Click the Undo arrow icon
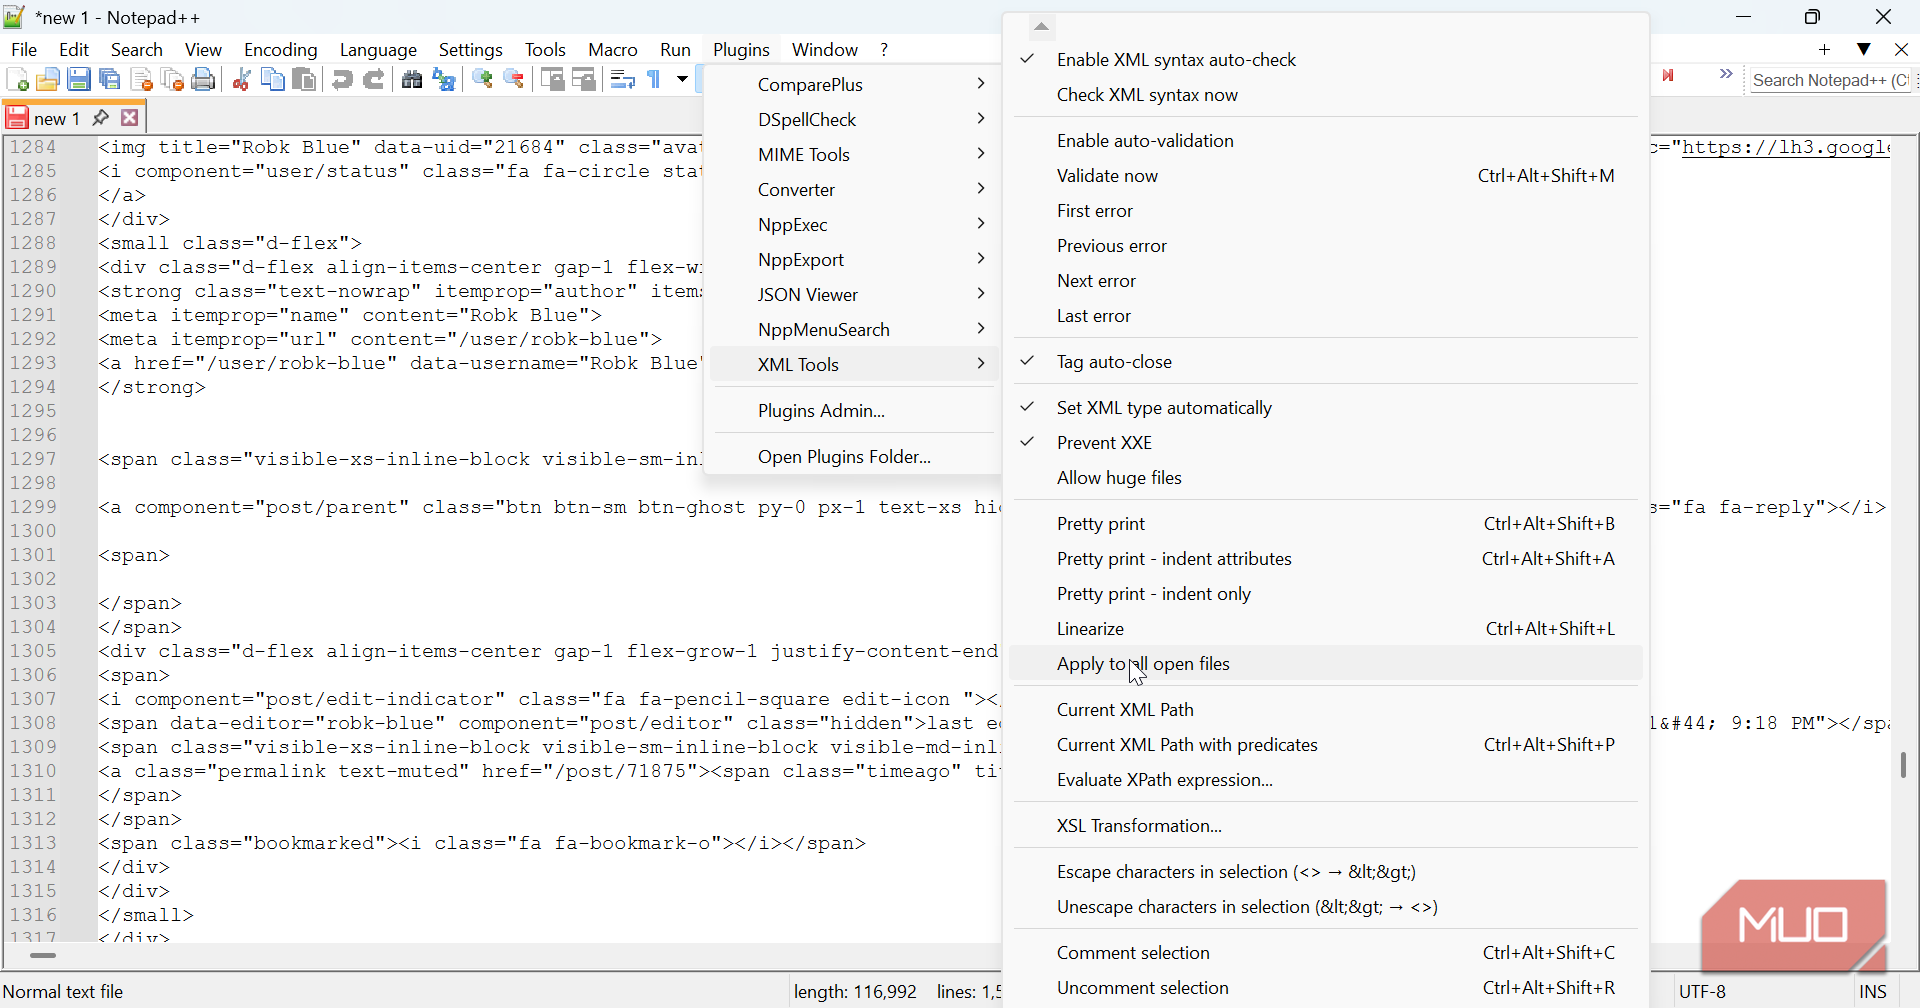The width and height of the screenshot is (1920, 1008). 342,80
